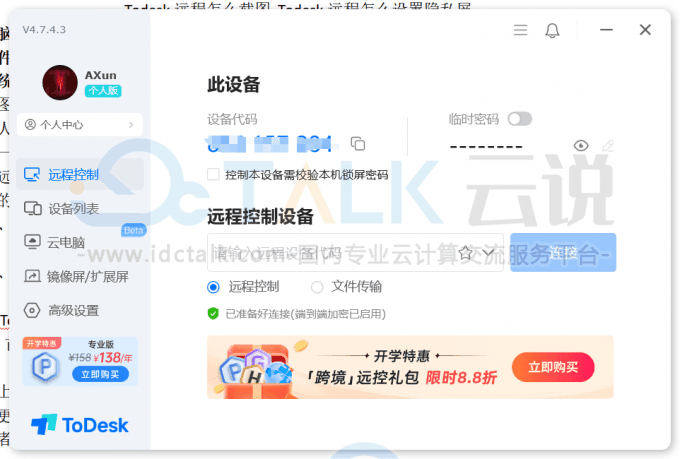Click the hidden temporary password dashes
The image size is (680, 459).
point(486,147)
